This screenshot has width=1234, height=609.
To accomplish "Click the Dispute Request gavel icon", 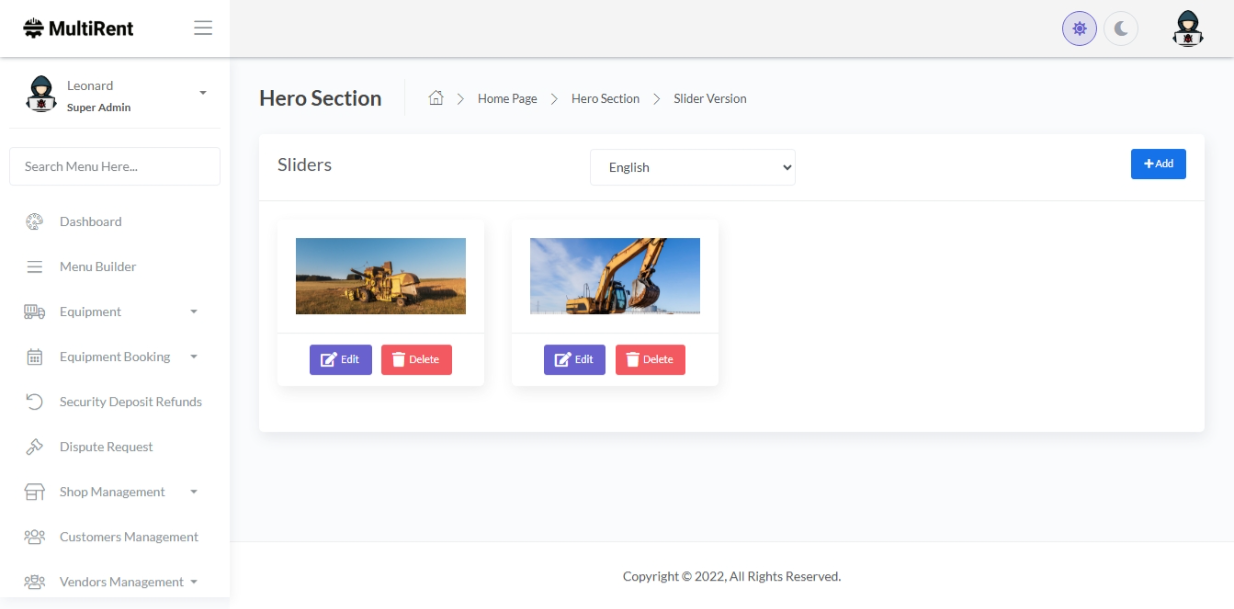I will (x=34, y=447).
